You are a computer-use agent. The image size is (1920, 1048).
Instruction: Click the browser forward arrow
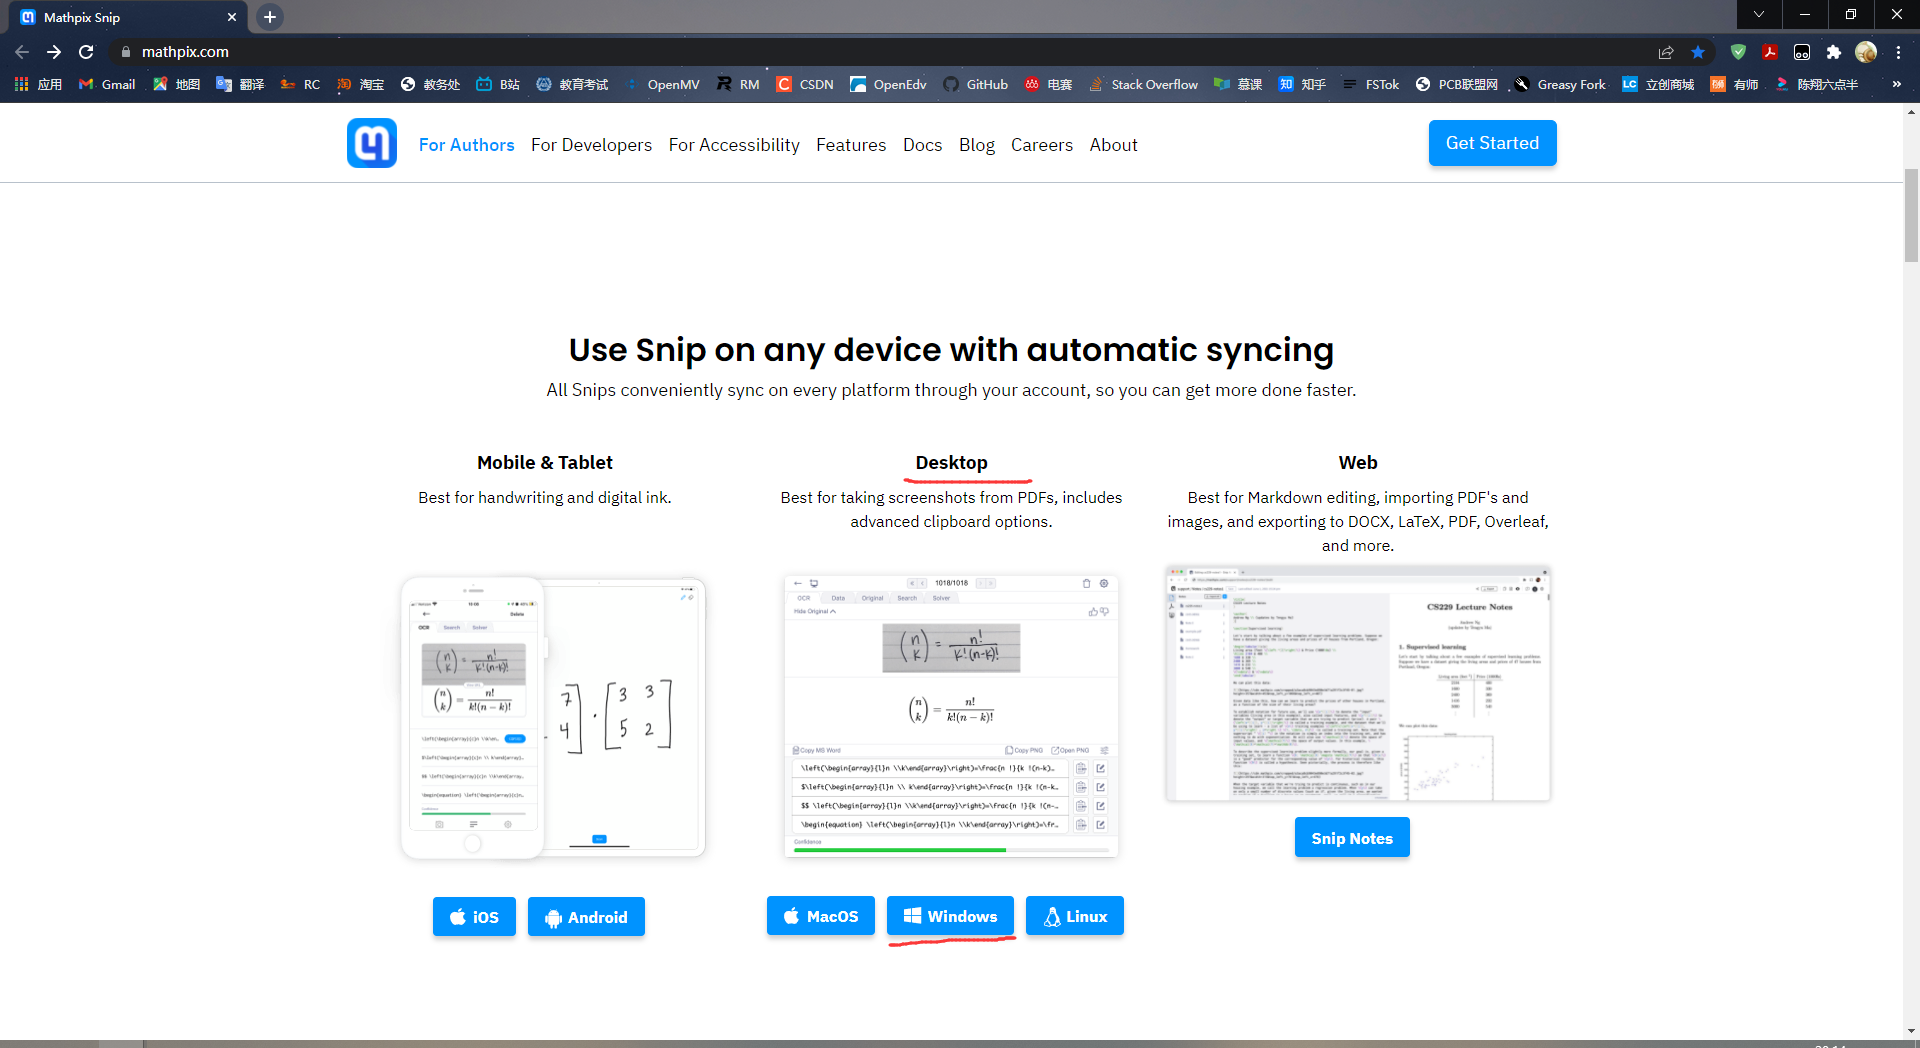(54, 52)
